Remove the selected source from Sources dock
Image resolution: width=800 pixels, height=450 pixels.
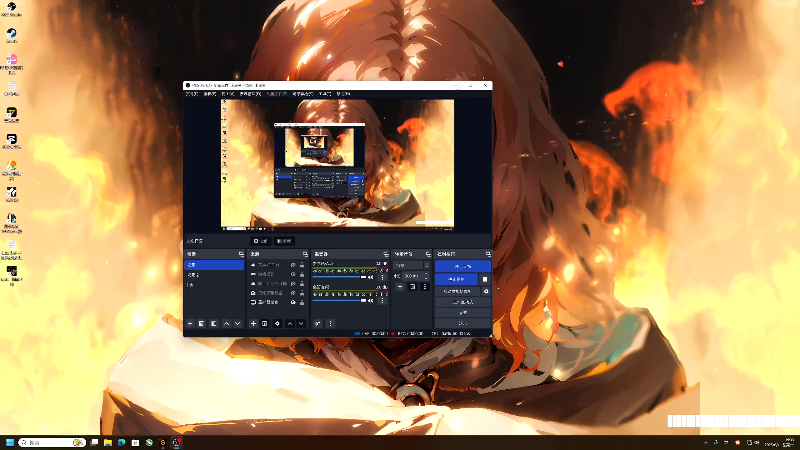[x=264, y=323]
